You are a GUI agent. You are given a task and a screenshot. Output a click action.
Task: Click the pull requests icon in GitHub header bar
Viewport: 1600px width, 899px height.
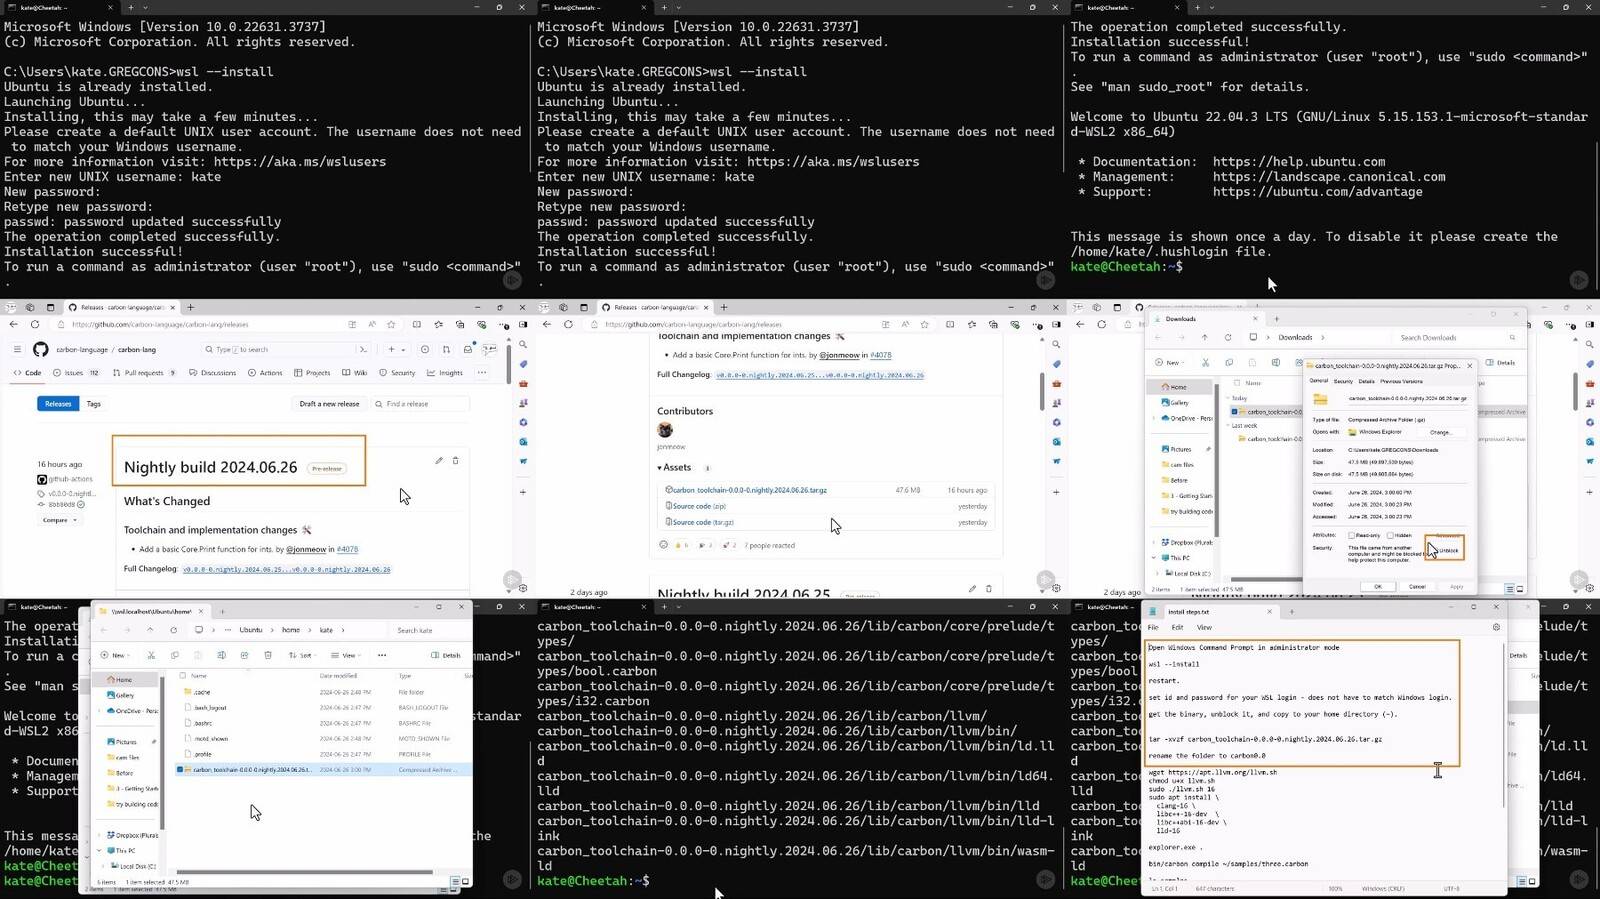point(446,349)
